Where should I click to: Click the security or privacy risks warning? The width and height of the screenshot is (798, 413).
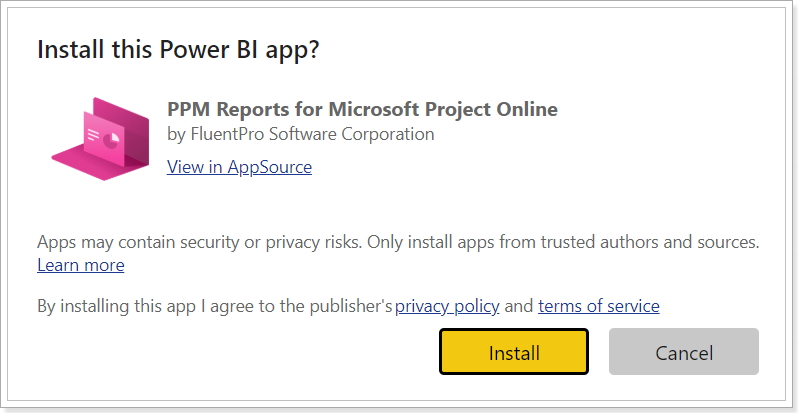398,243
